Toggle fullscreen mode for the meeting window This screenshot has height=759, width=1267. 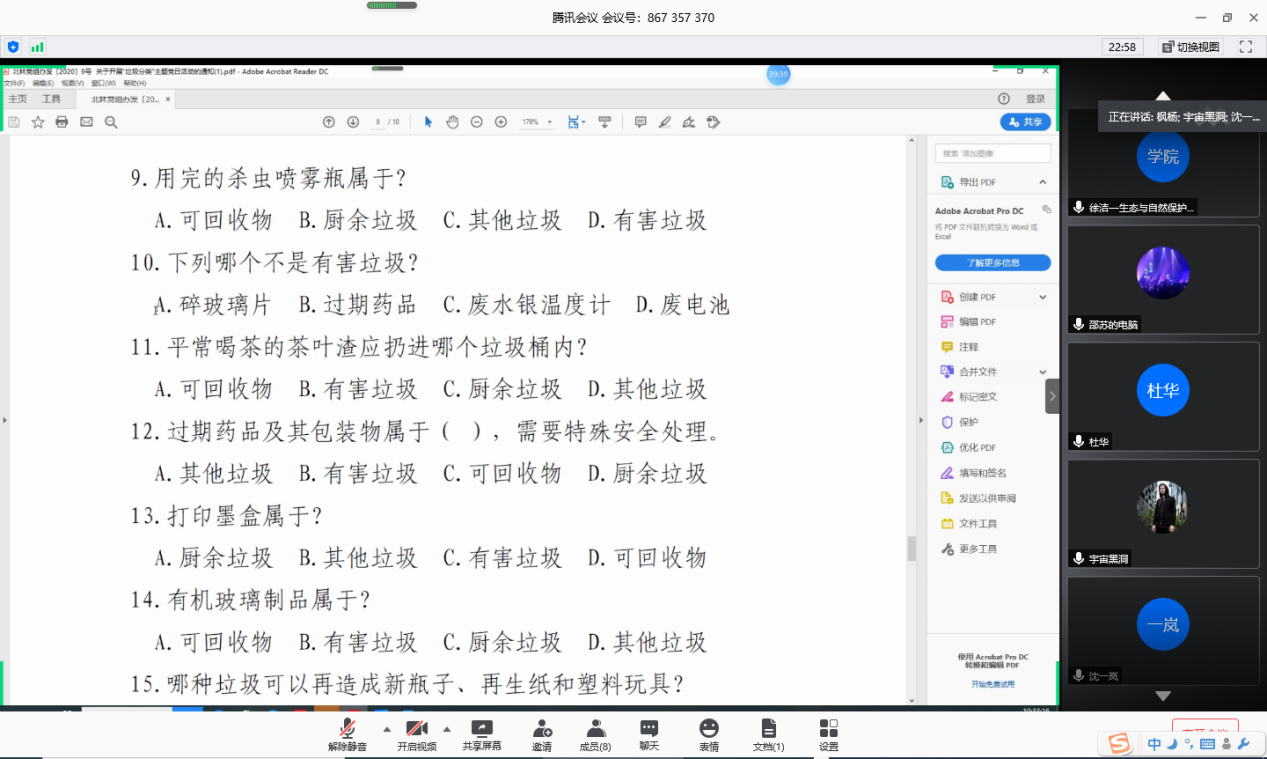(1245, 47)
